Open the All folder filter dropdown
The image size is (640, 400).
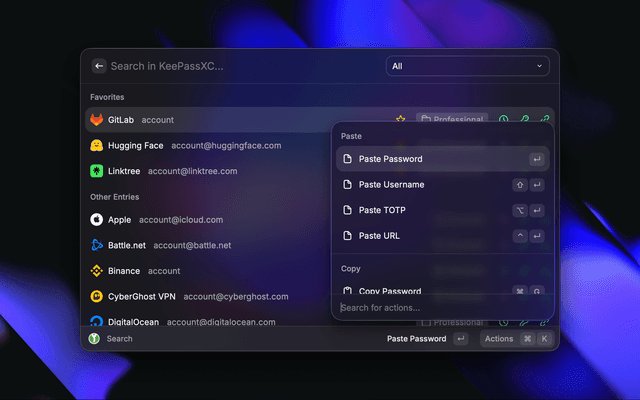point(467,66)
